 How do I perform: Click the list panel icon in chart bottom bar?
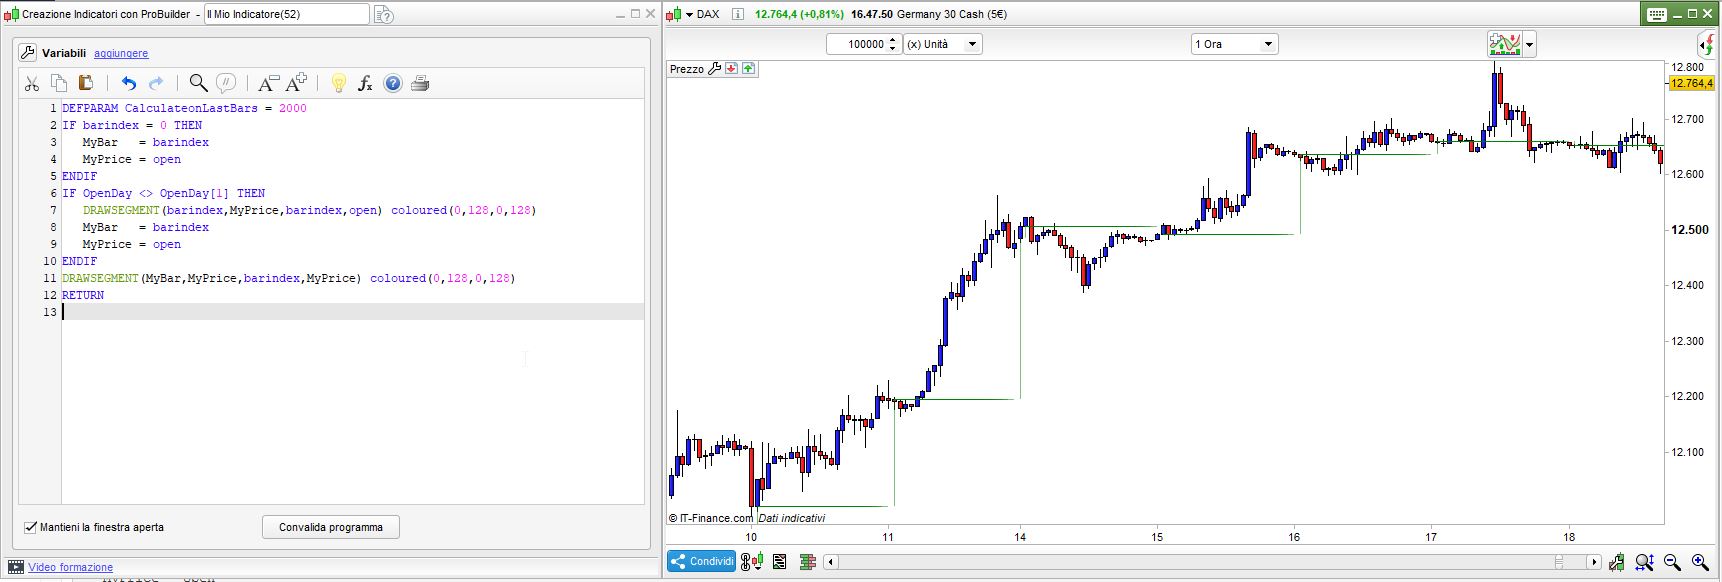pos(780,562)
